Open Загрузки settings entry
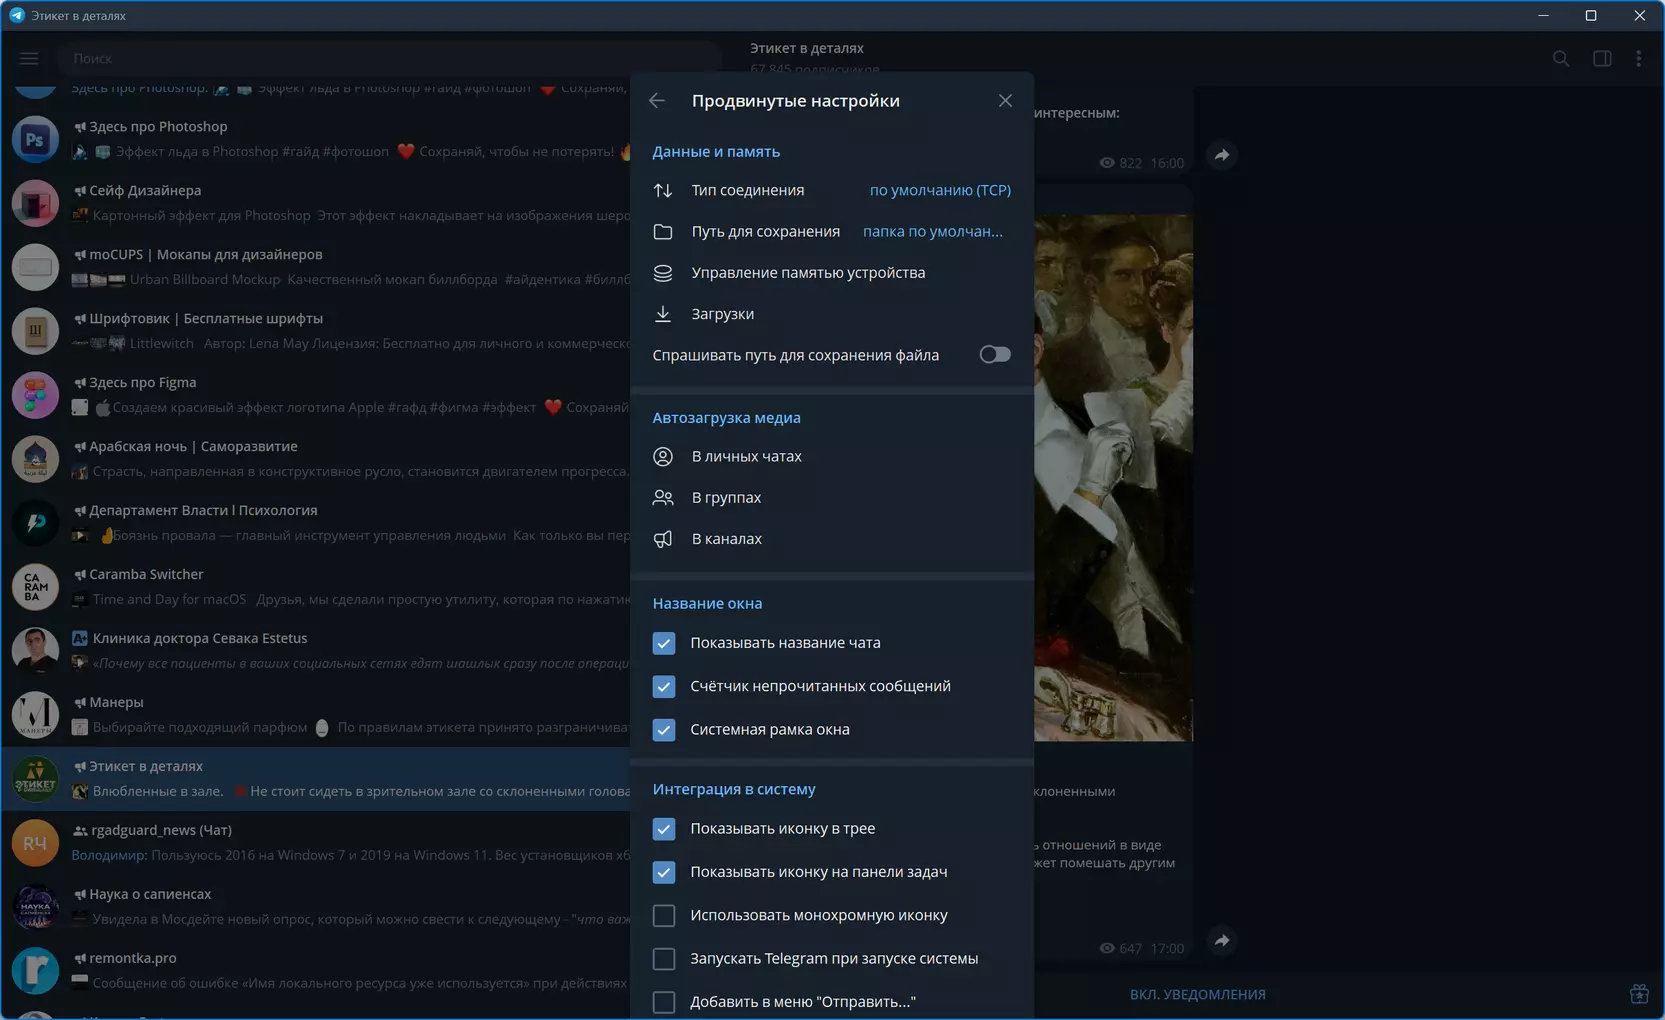This screenshot has height=1020, width=1665. pos(832,314)
